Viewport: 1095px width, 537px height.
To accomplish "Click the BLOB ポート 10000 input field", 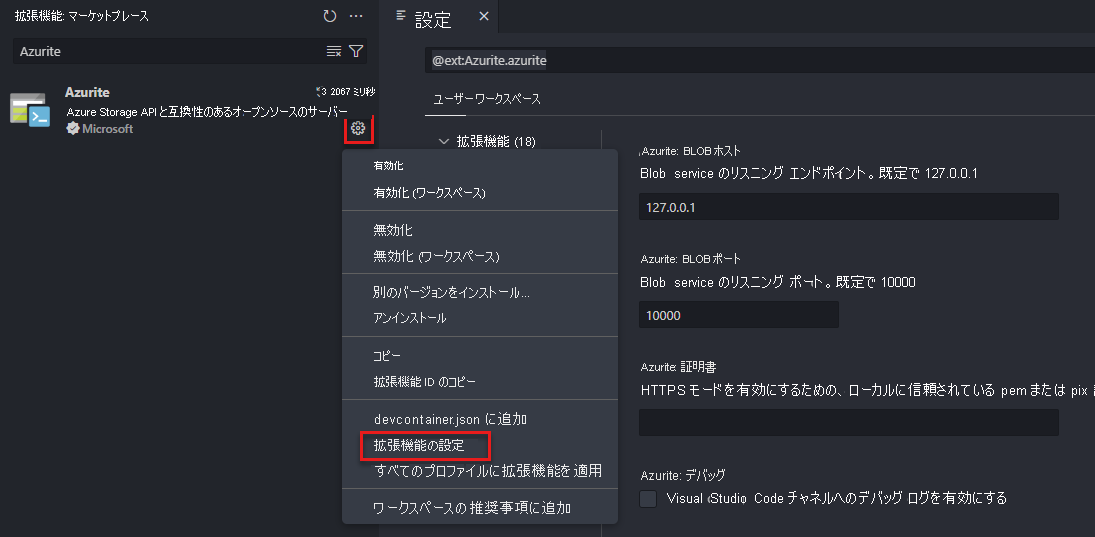I will (x=738, y=315).
